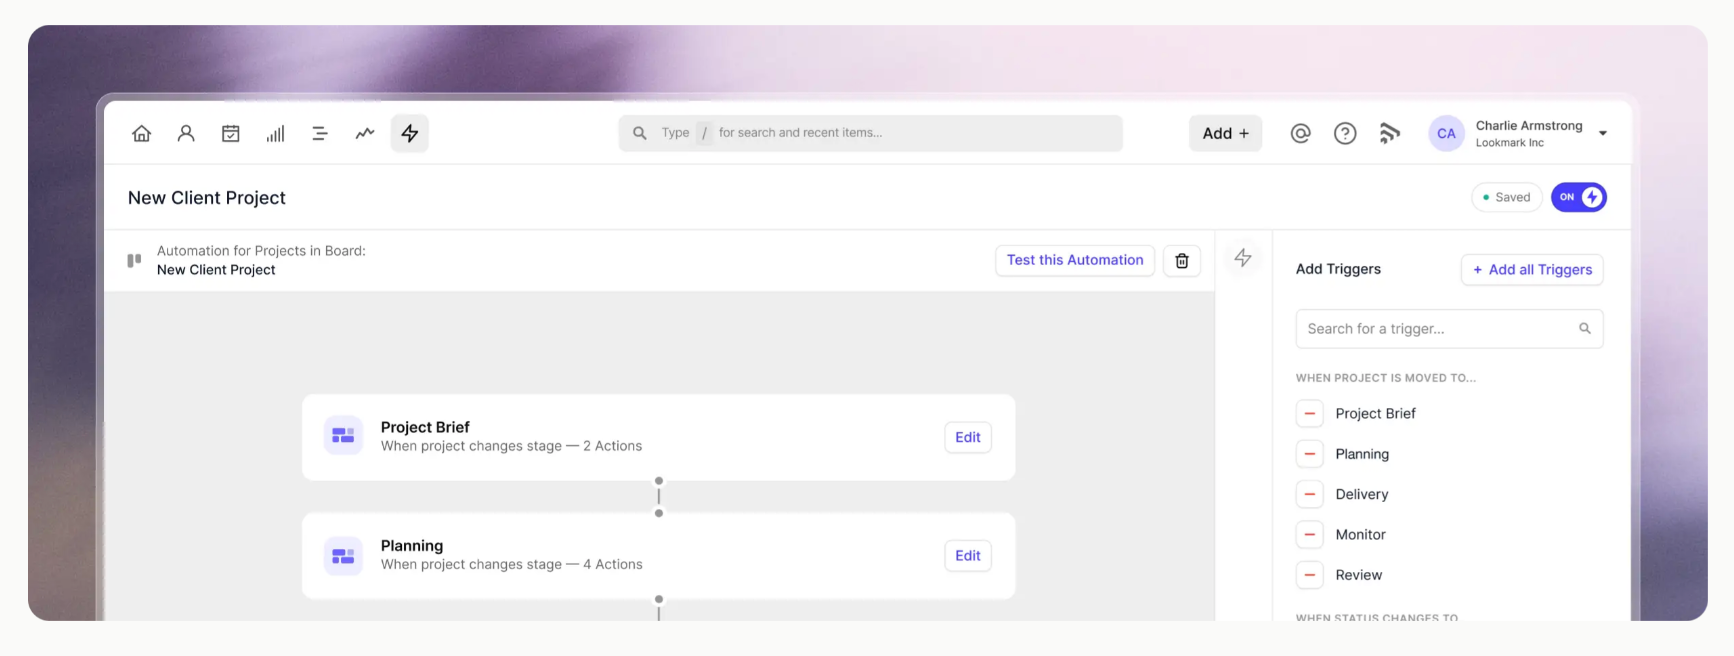Click the Review trigger label
The image size is (1734, 656).
tap(1359, 575)
